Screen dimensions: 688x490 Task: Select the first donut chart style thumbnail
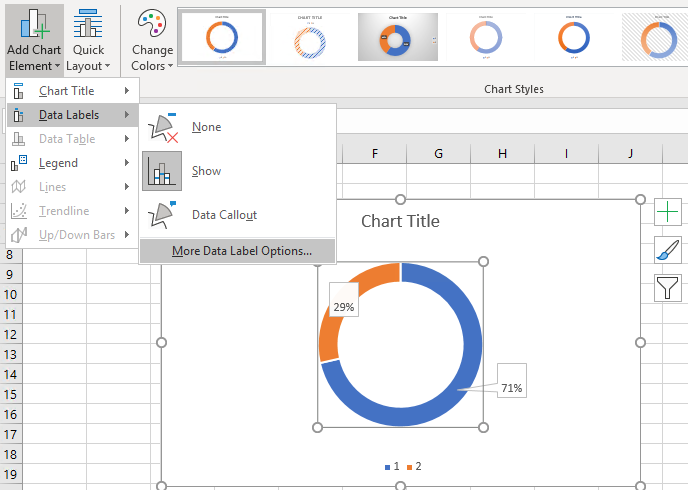tap(222, 37)
